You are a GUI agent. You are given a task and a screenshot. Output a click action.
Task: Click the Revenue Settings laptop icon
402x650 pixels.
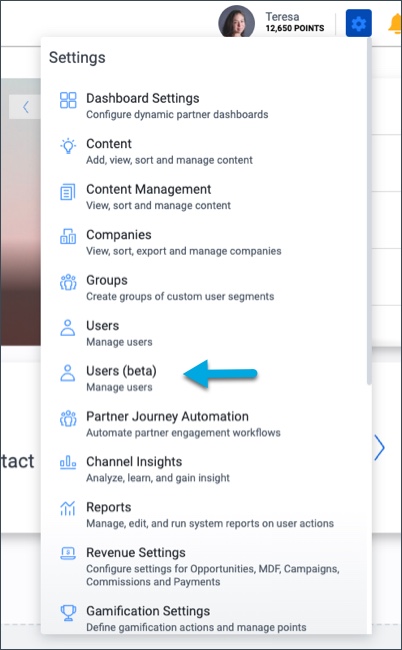point(68,553)
